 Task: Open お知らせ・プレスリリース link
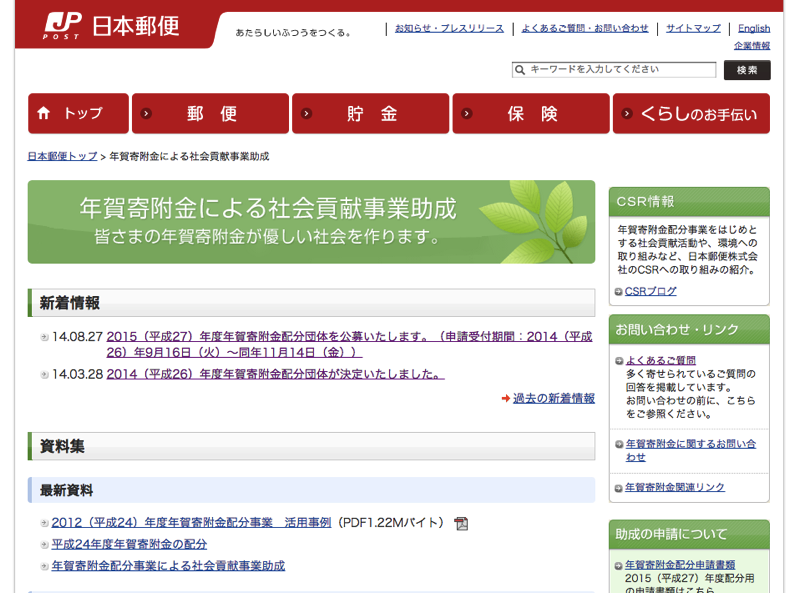point(449,29)
